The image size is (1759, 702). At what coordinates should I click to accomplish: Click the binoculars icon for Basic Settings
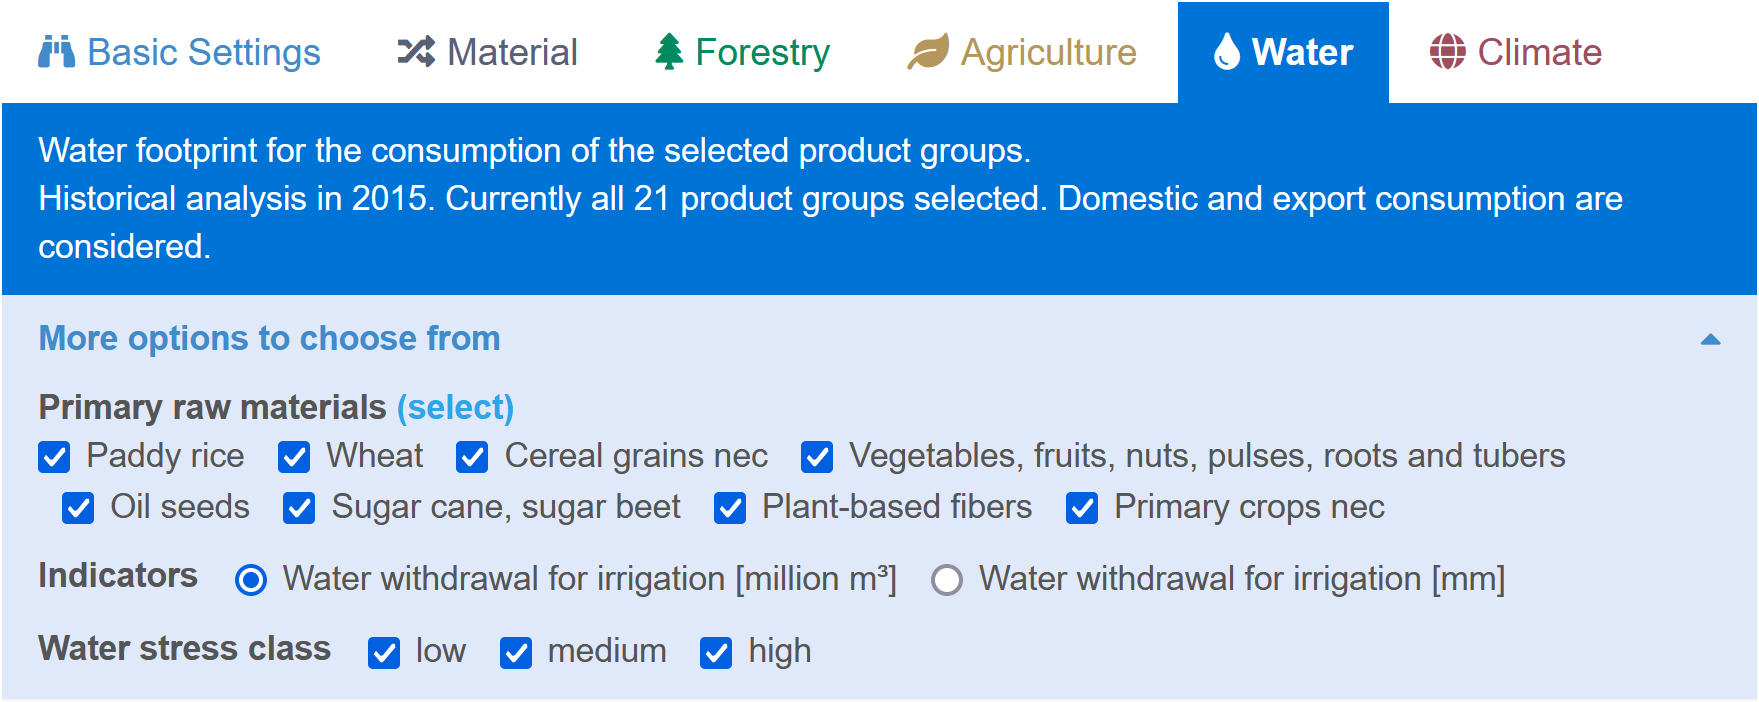56,52
